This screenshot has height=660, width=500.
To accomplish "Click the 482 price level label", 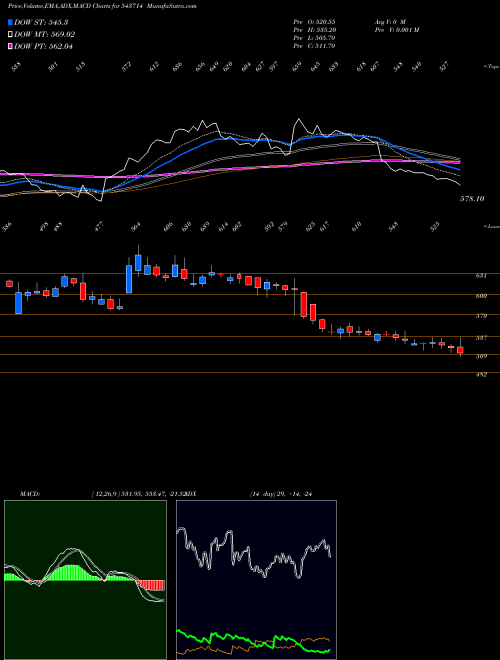I will tap(481, 374).
